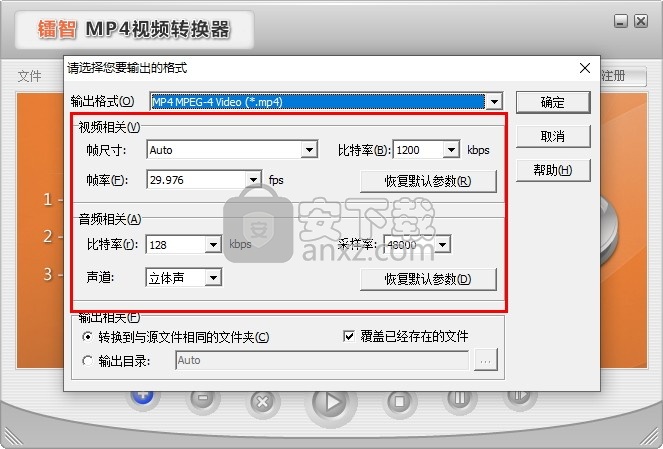Open help with the 帮助(H) button
Screen dimensions: 663x449
pyautogui.click(x=553, y=170)
